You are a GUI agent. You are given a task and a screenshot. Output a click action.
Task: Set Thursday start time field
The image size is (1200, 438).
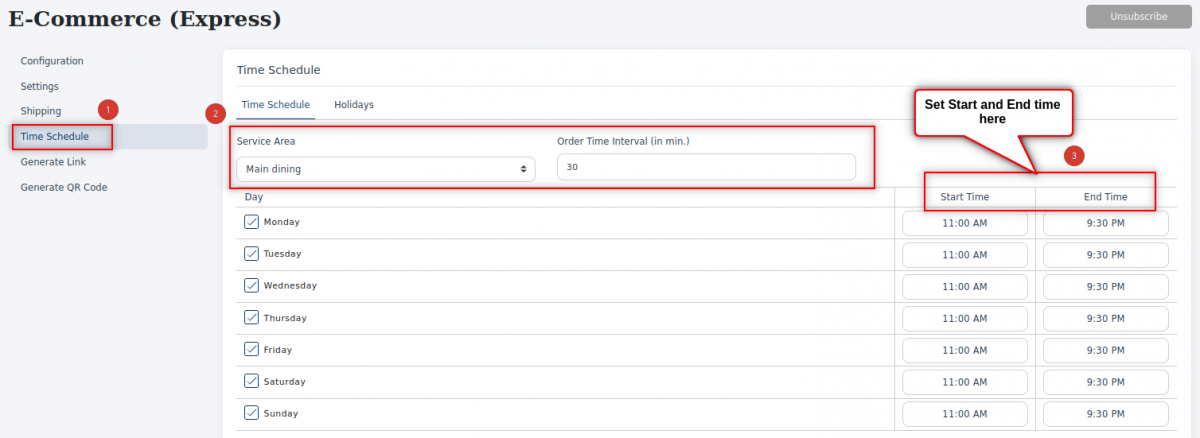click(x=965, y=319)
